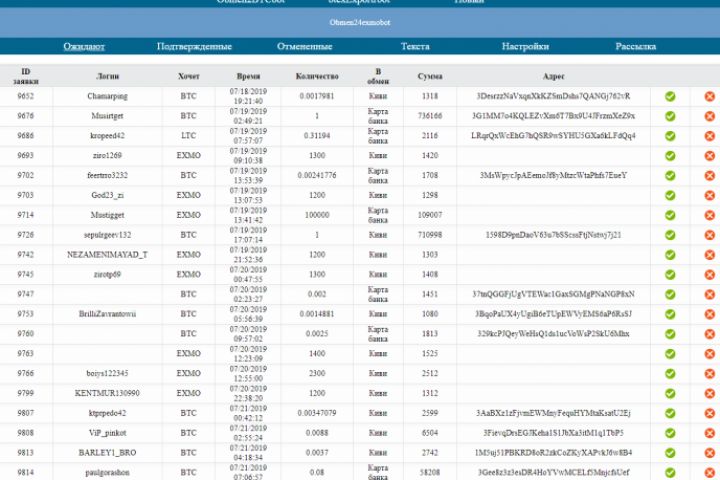Approve request 9676 from Musirtget

pyautogui.click(x=670, y=116)
